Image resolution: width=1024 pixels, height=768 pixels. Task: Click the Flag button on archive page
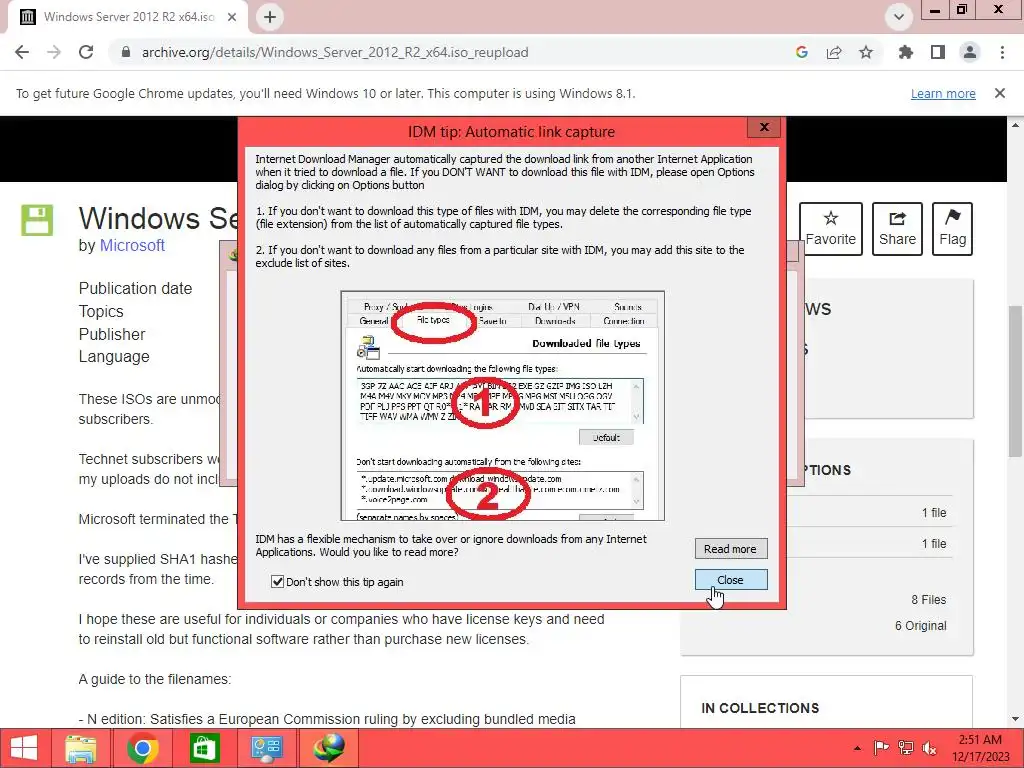coord(953,229)
